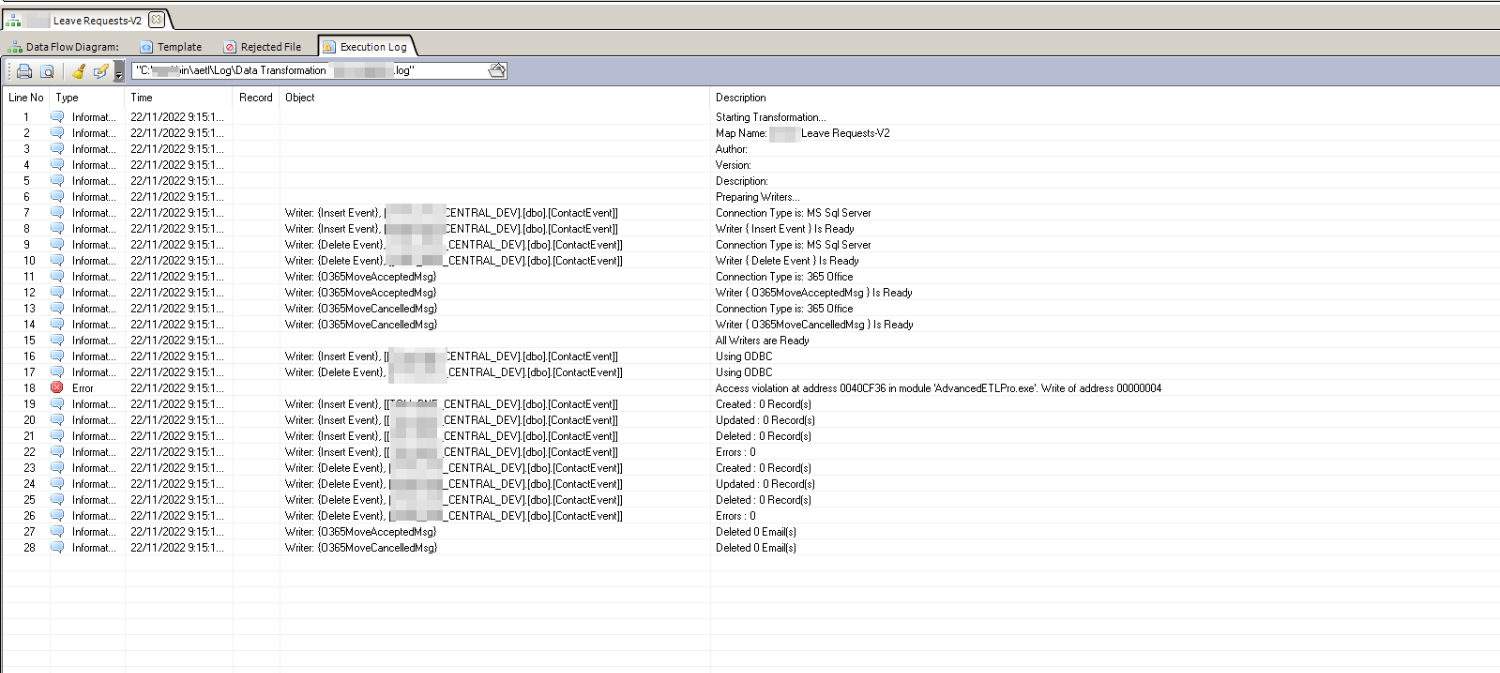Click the information icon on line 28
1500x673 pixels.
[x=58, y=548]
